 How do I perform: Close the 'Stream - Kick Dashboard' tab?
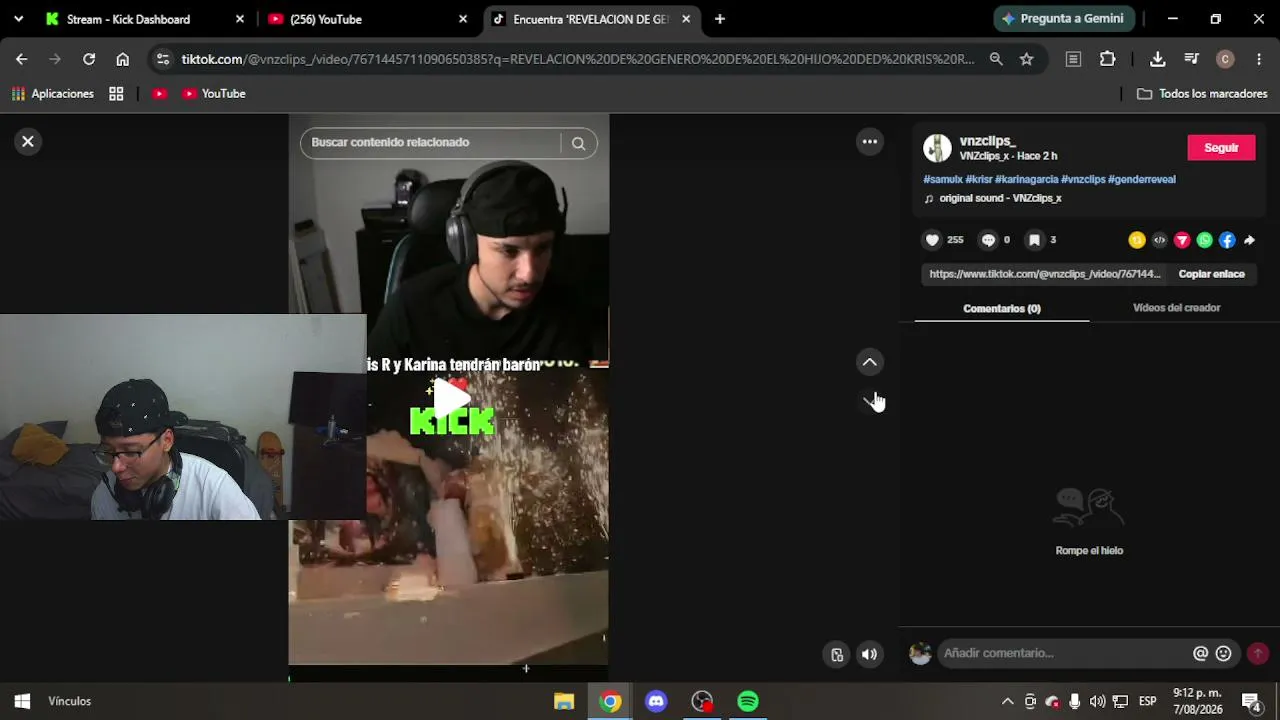(x=240, y=19)
